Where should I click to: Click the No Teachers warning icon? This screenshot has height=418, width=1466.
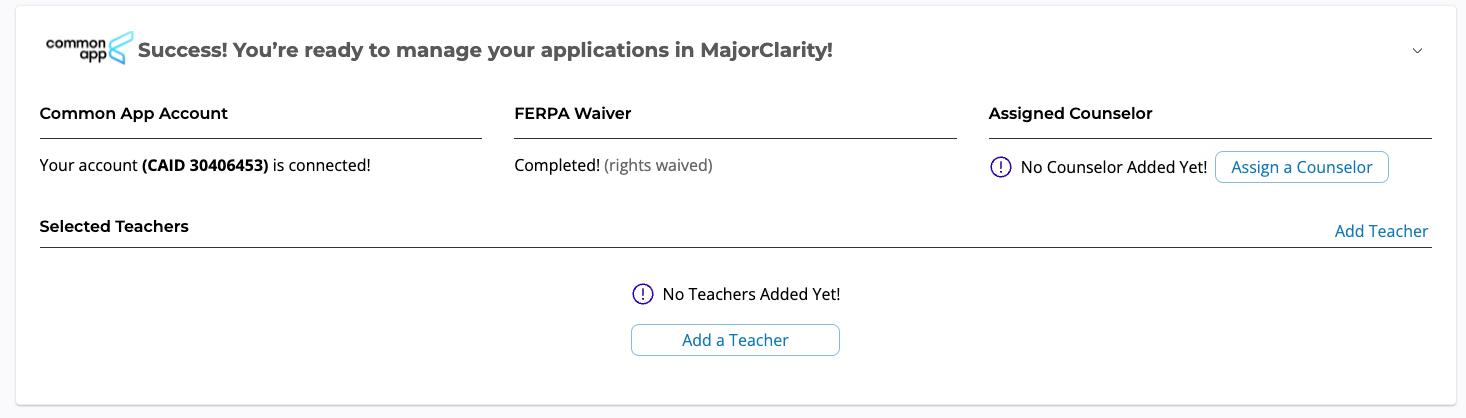coord(642,294)
